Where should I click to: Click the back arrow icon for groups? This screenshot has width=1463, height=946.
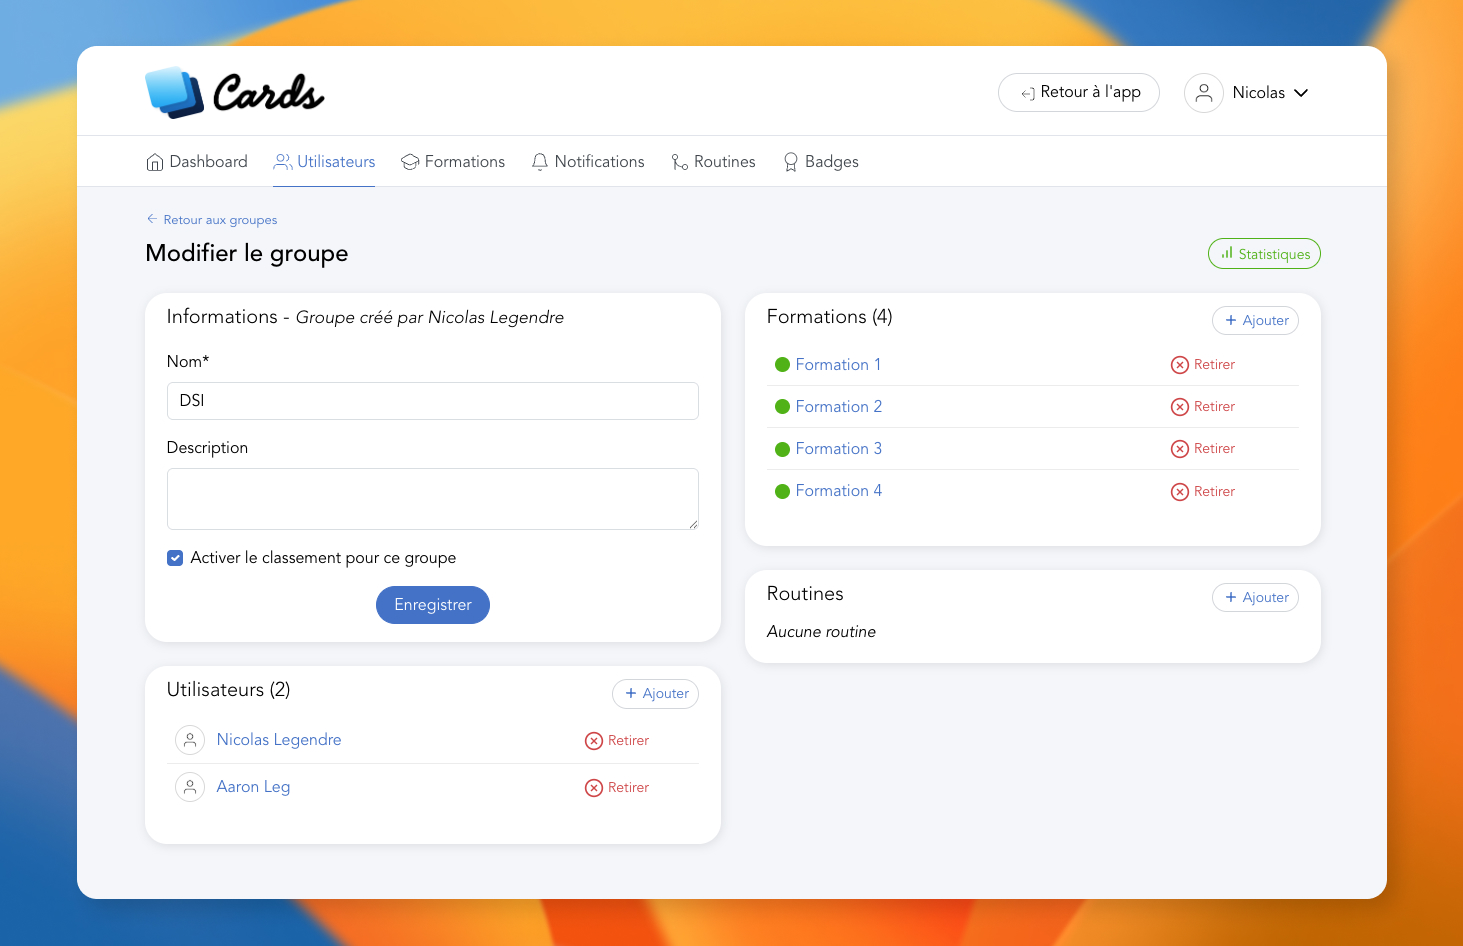point(152,219)
